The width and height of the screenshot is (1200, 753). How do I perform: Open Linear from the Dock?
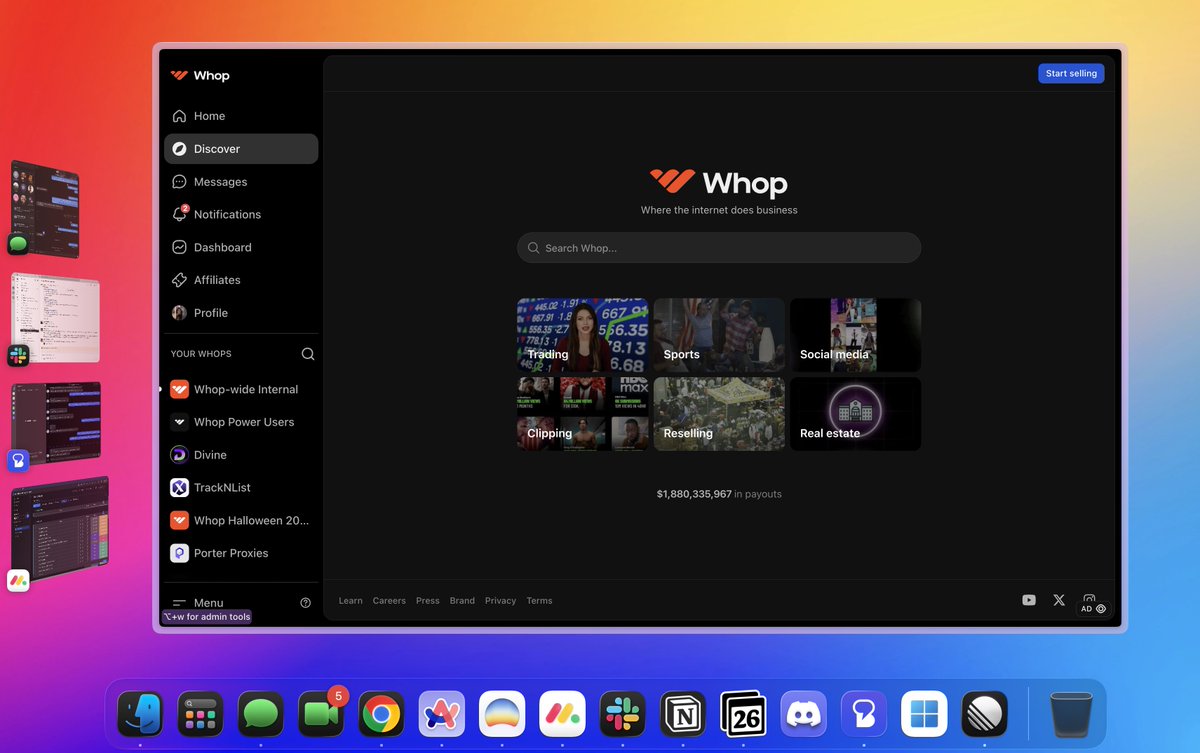point(984,714)
